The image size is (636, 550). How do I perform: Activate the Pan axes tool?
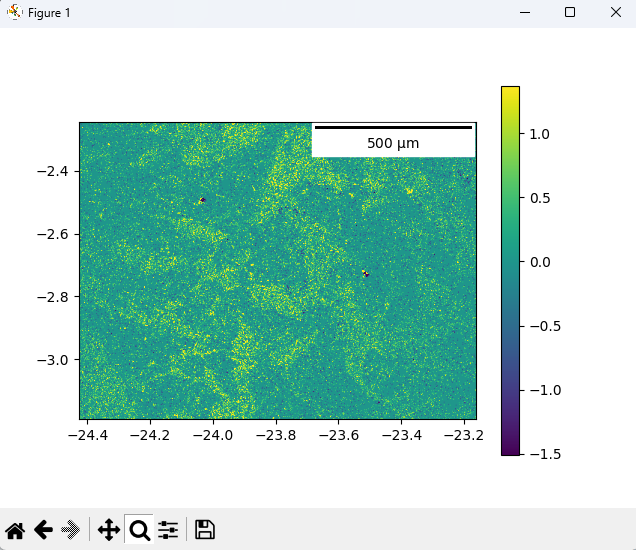[x=108, y=530]
